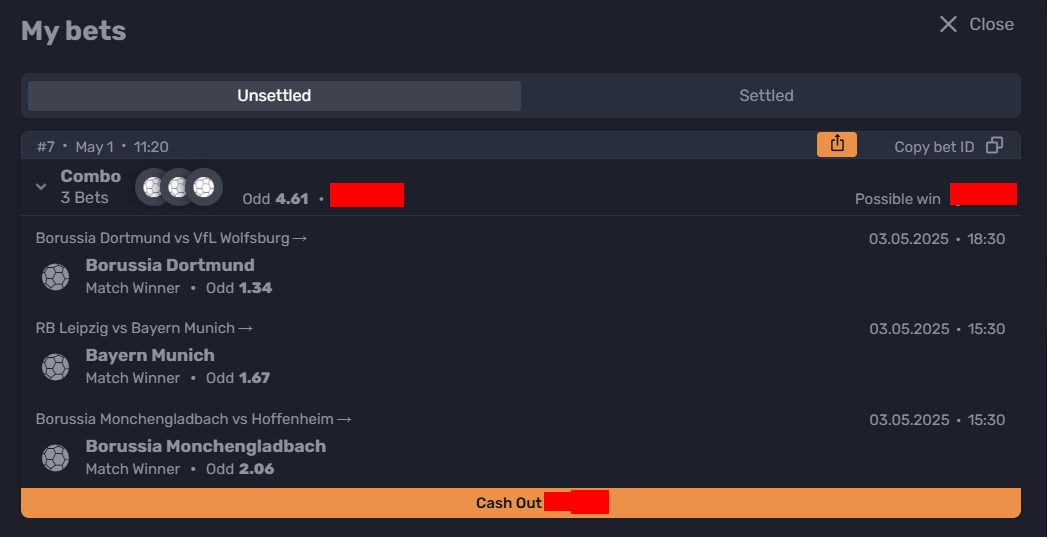Image resolution: width=1047 pixels, height=537 pixels.
Task: Switch to the Settled tab
Action: pos(767,96)
